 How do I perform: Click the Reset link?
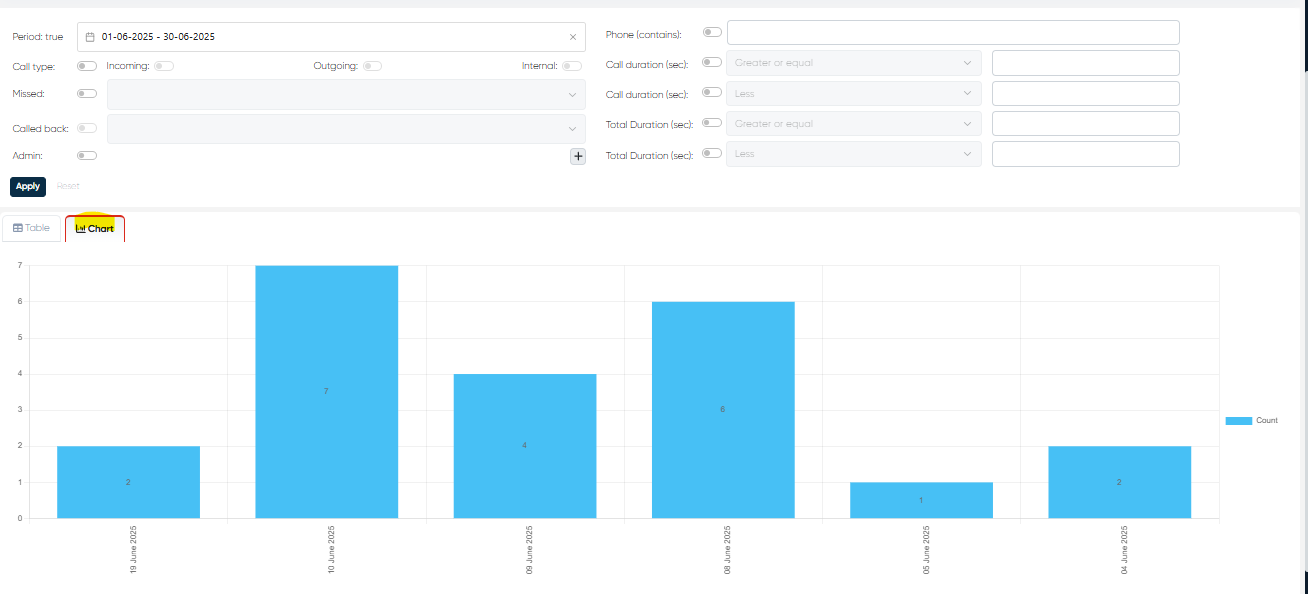[x=68, y=186]
